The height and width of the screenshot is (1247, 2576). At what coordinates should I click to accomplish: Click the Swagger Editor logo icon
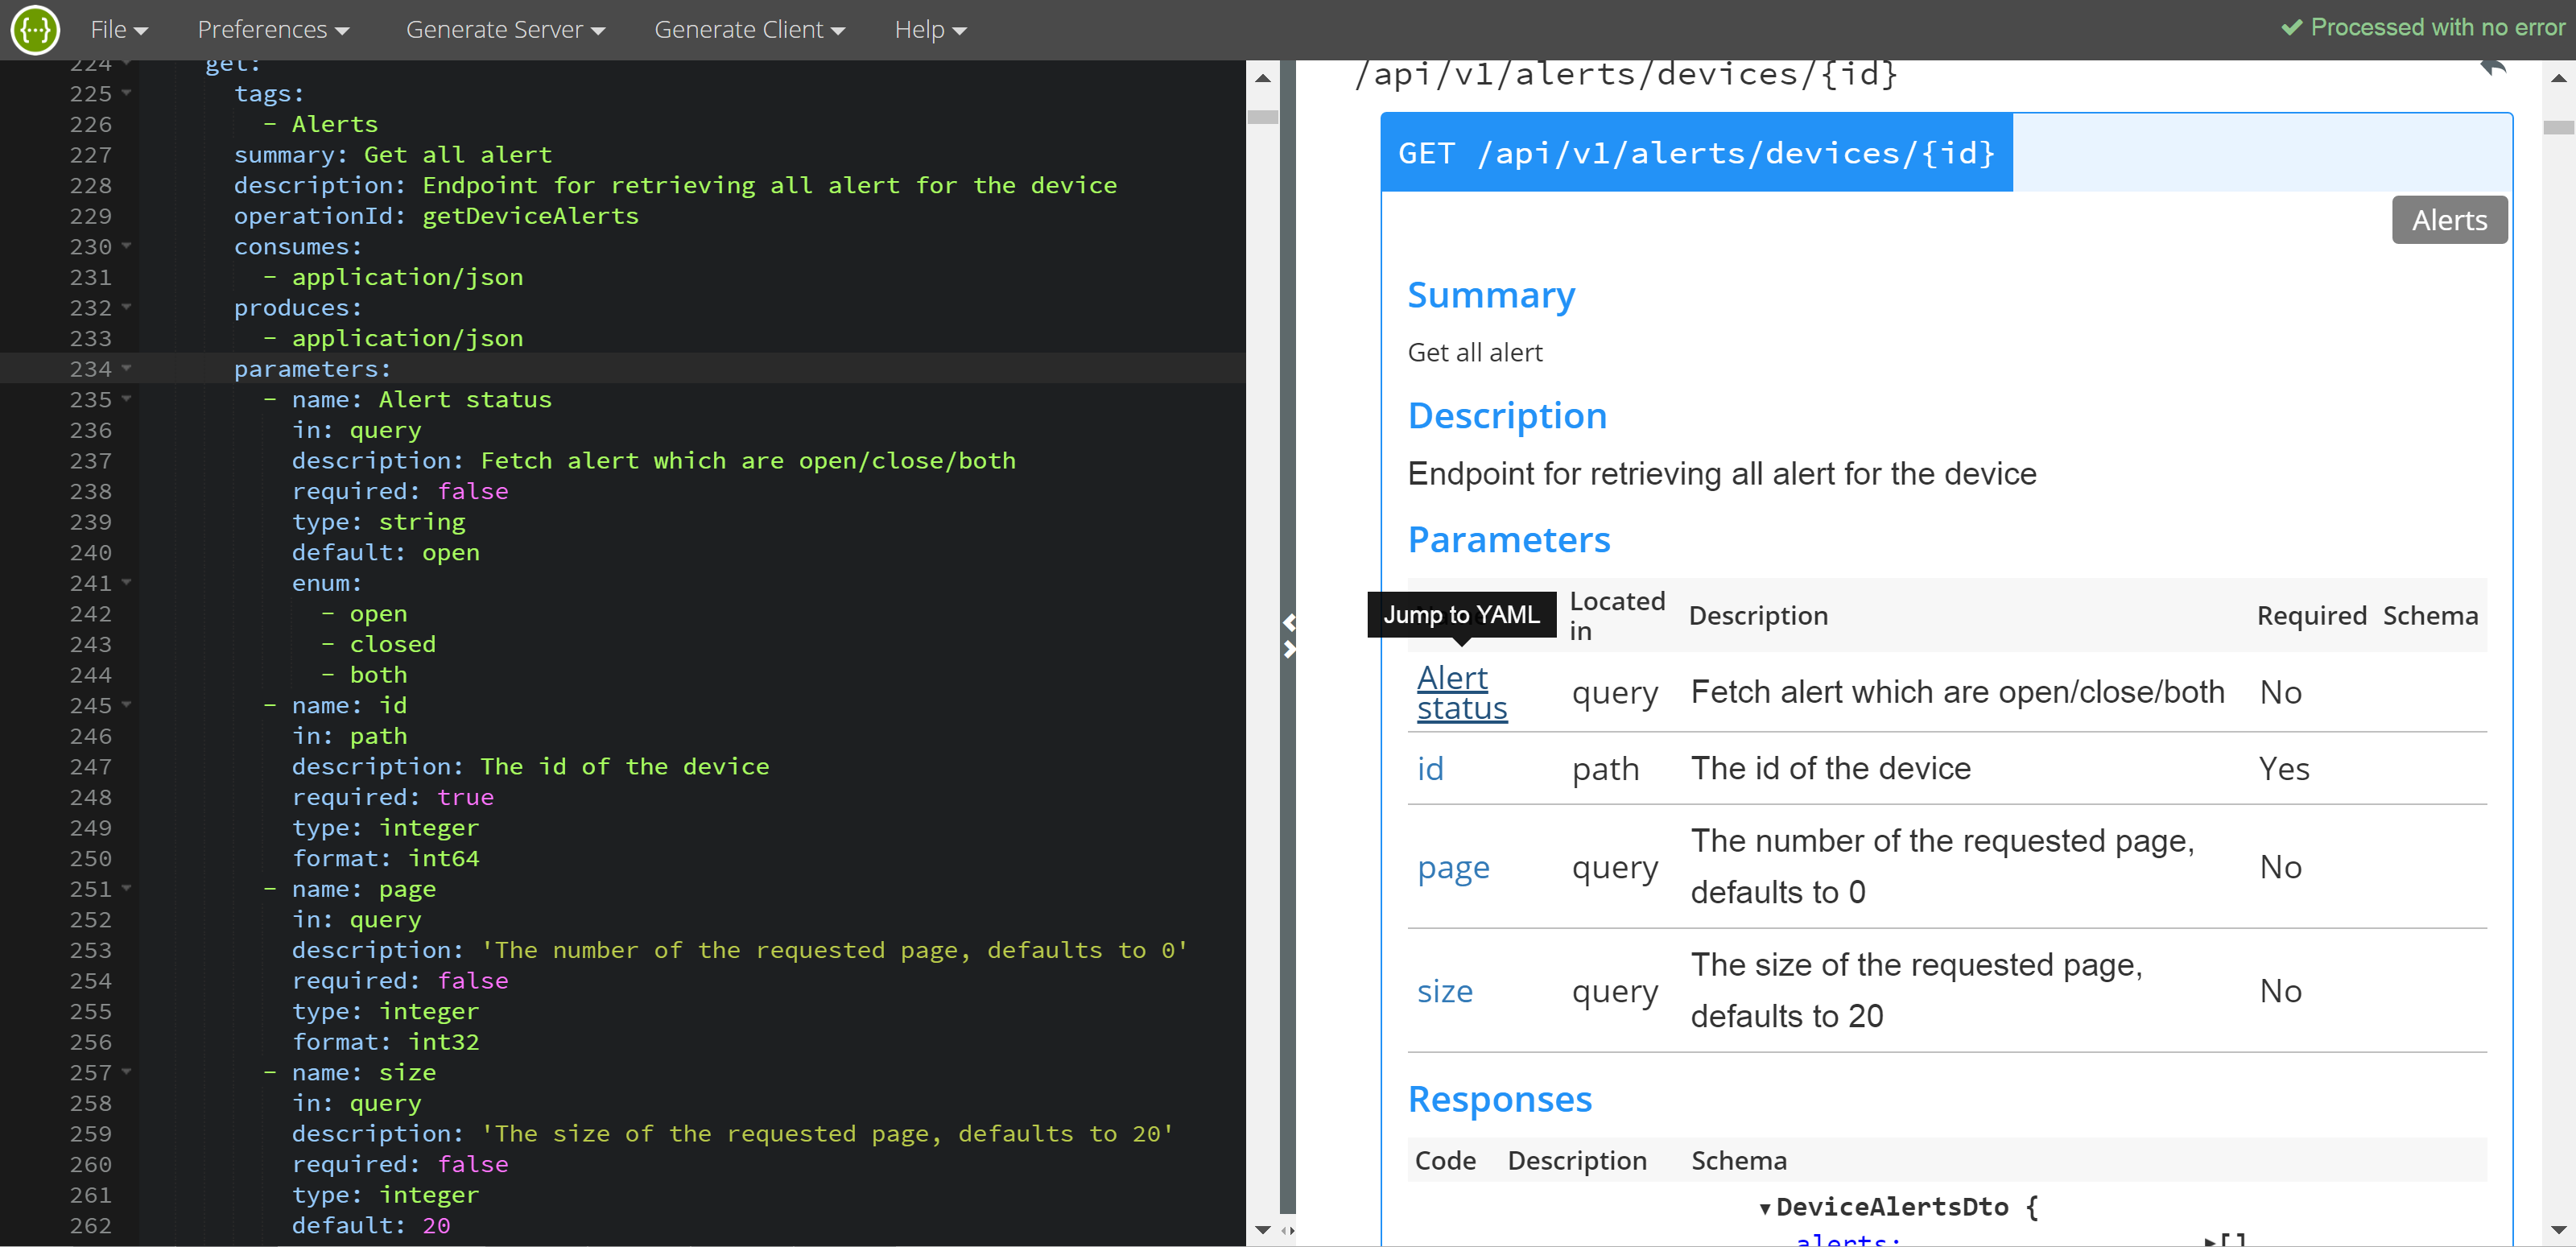(36, 30)
